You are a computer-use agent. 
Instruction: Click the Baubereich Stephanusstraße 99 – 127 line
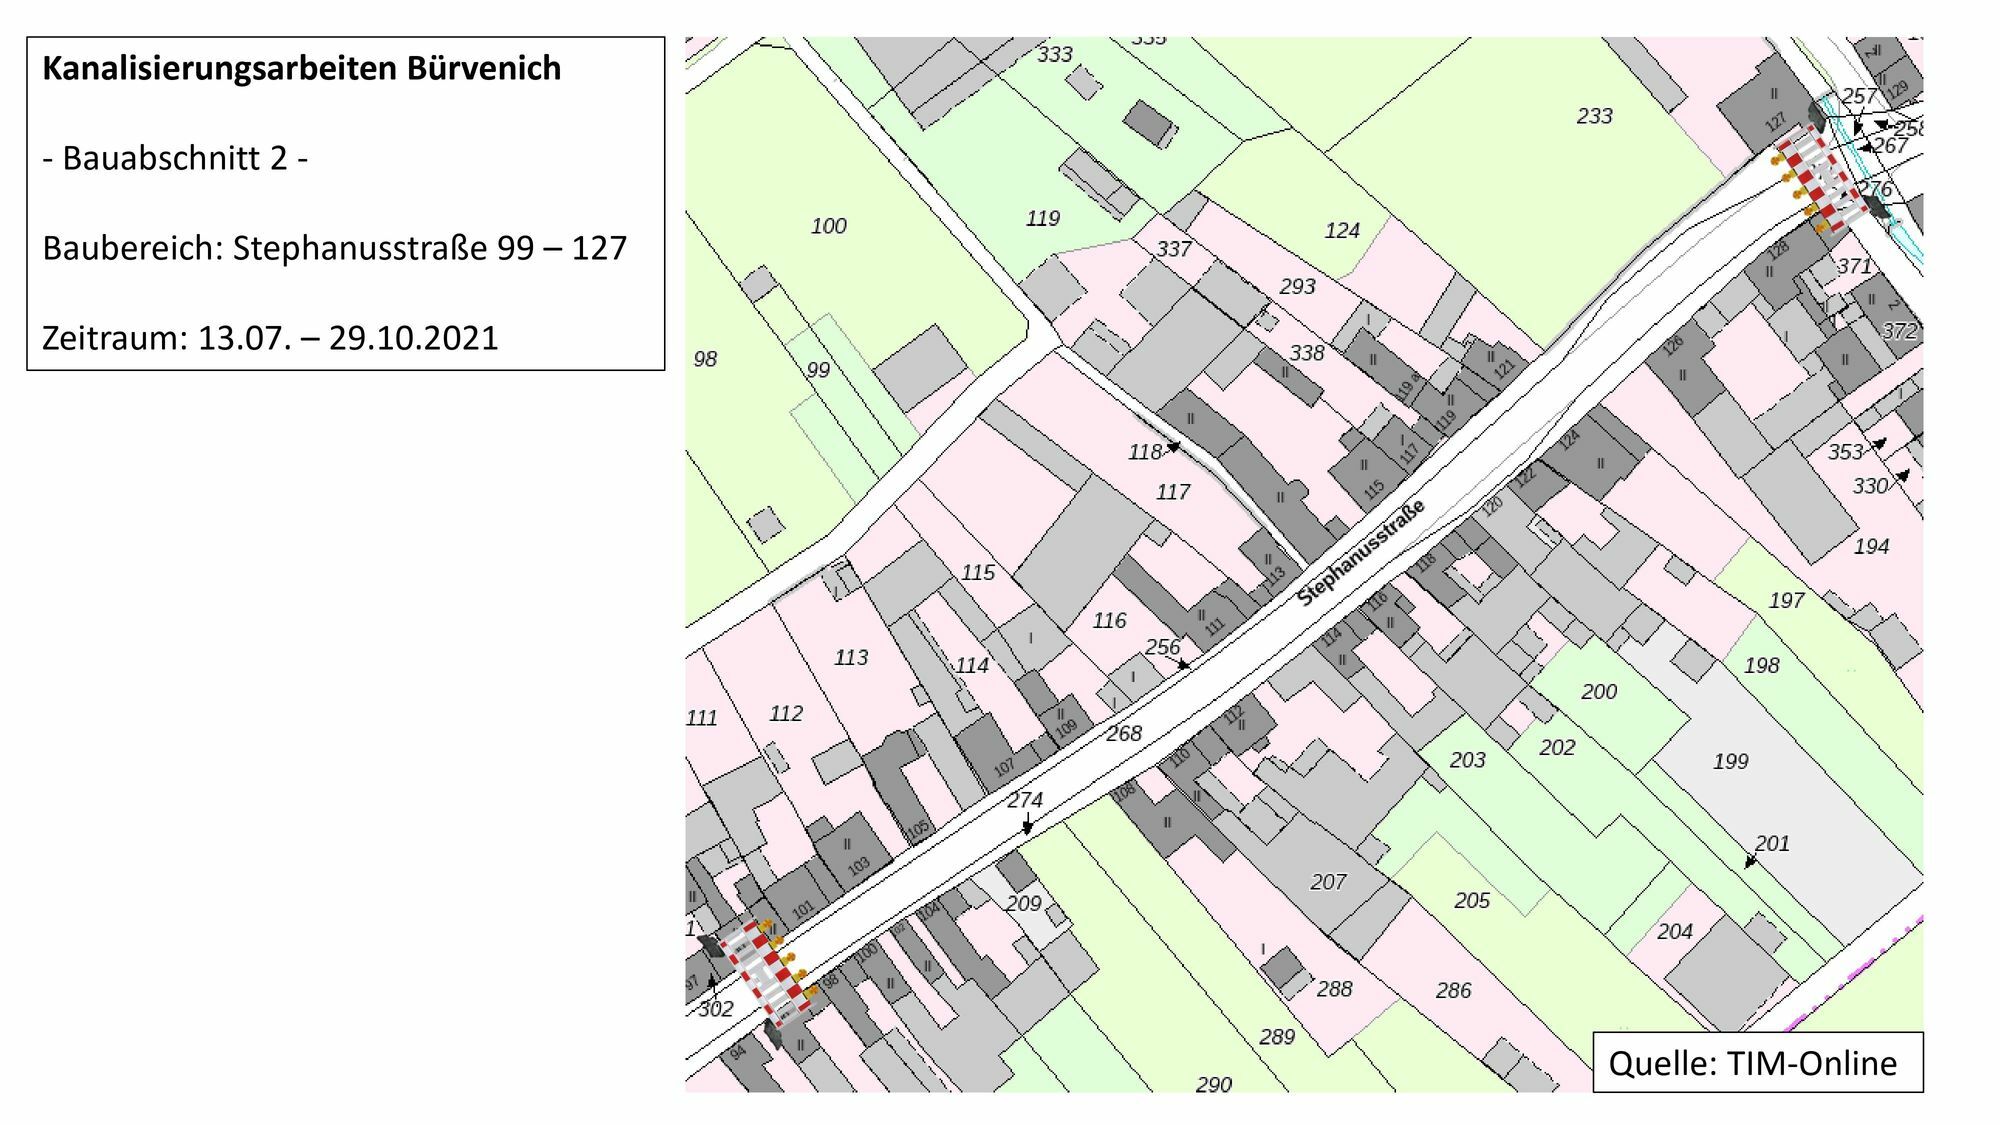334,248
